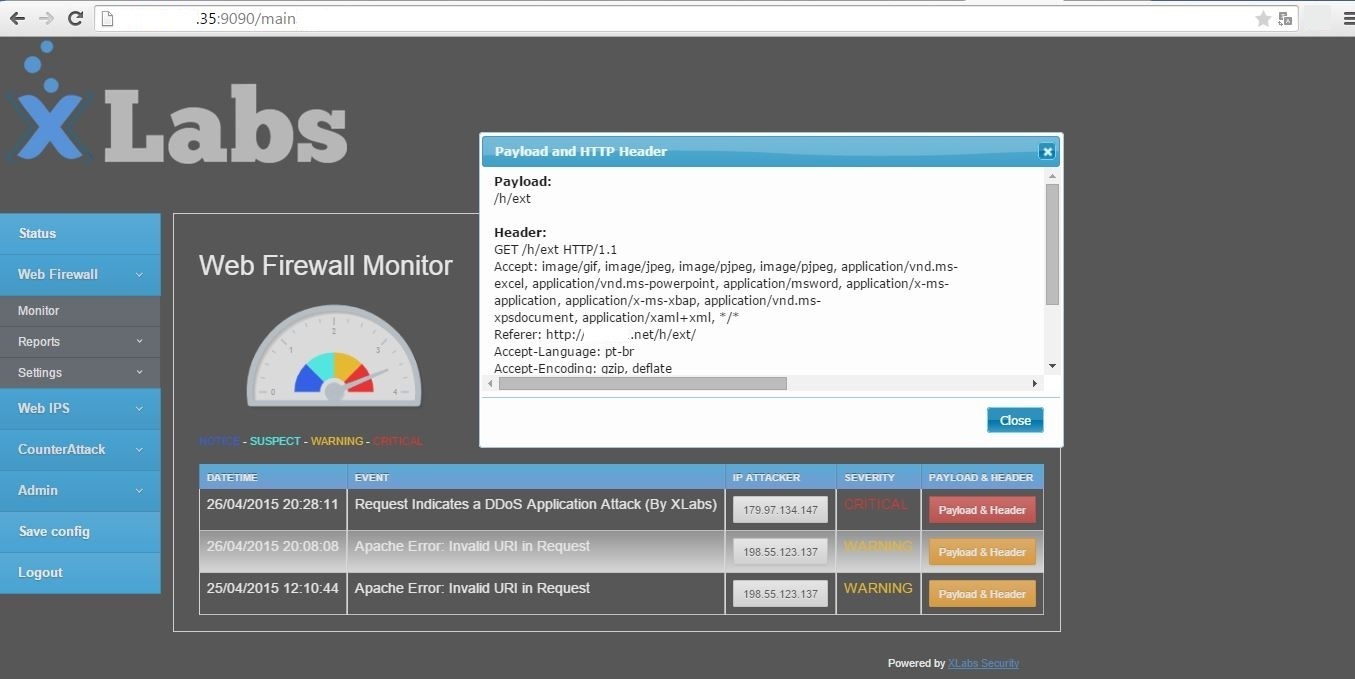Click the SUSPECT label in the gauge legend

click(275, 441)
